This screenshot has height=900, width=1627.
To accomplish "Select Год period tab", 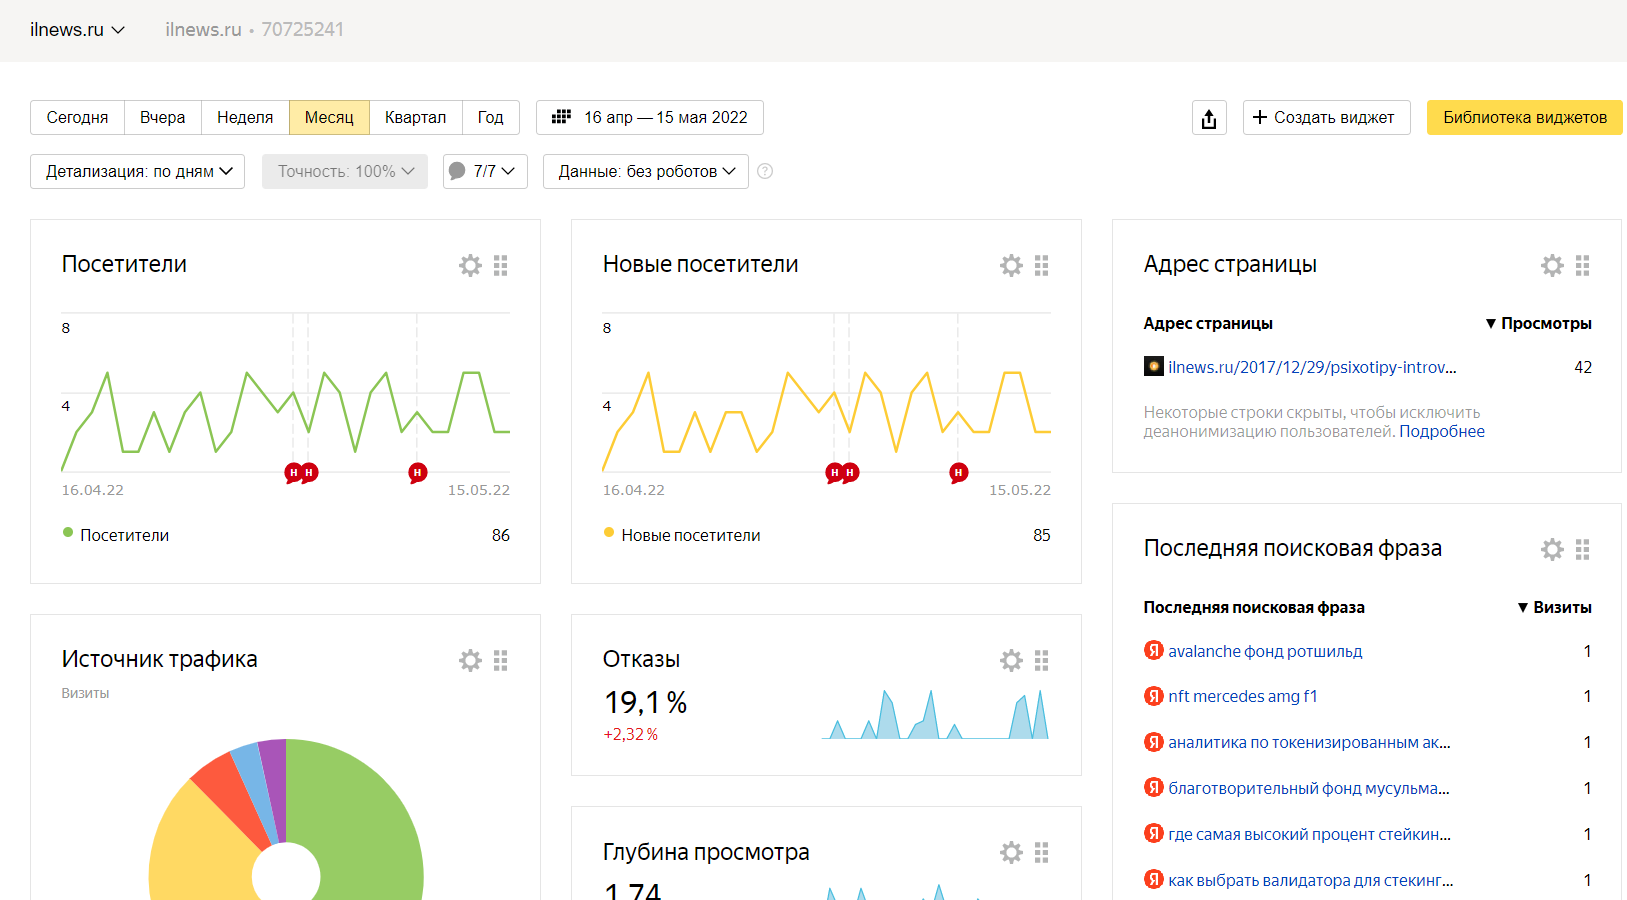I will (490, 117).
